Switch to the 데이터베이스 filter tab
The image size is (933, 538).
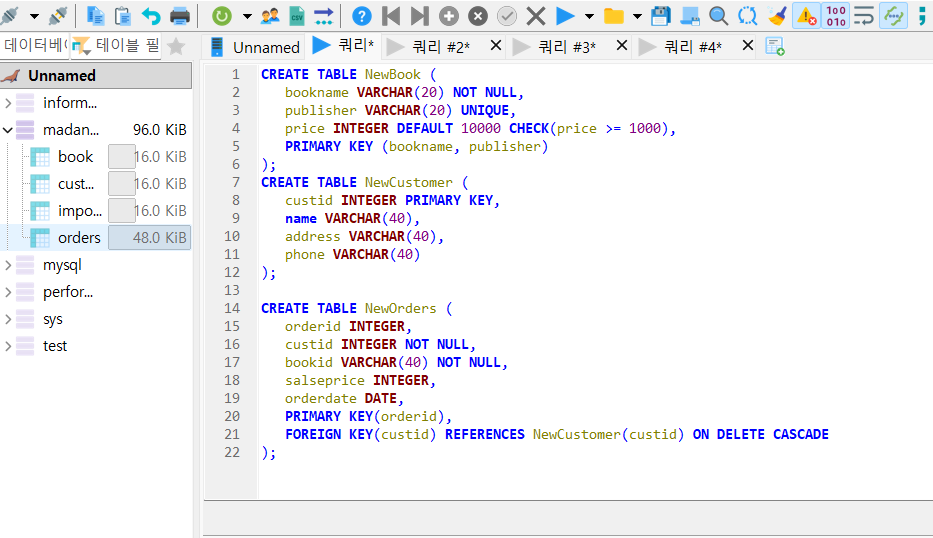coord(35,45)
